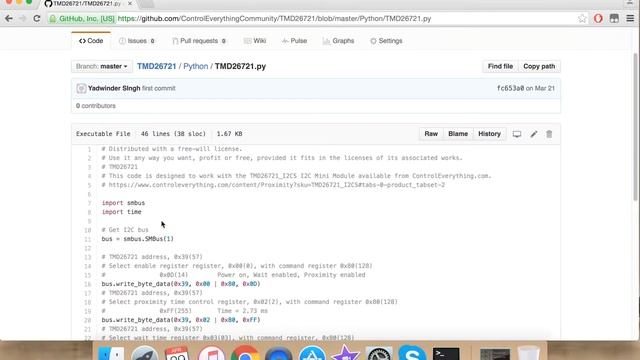Open the Graphs tab
The width and height of the screenshot is (640, 360).
coord(338,41)
